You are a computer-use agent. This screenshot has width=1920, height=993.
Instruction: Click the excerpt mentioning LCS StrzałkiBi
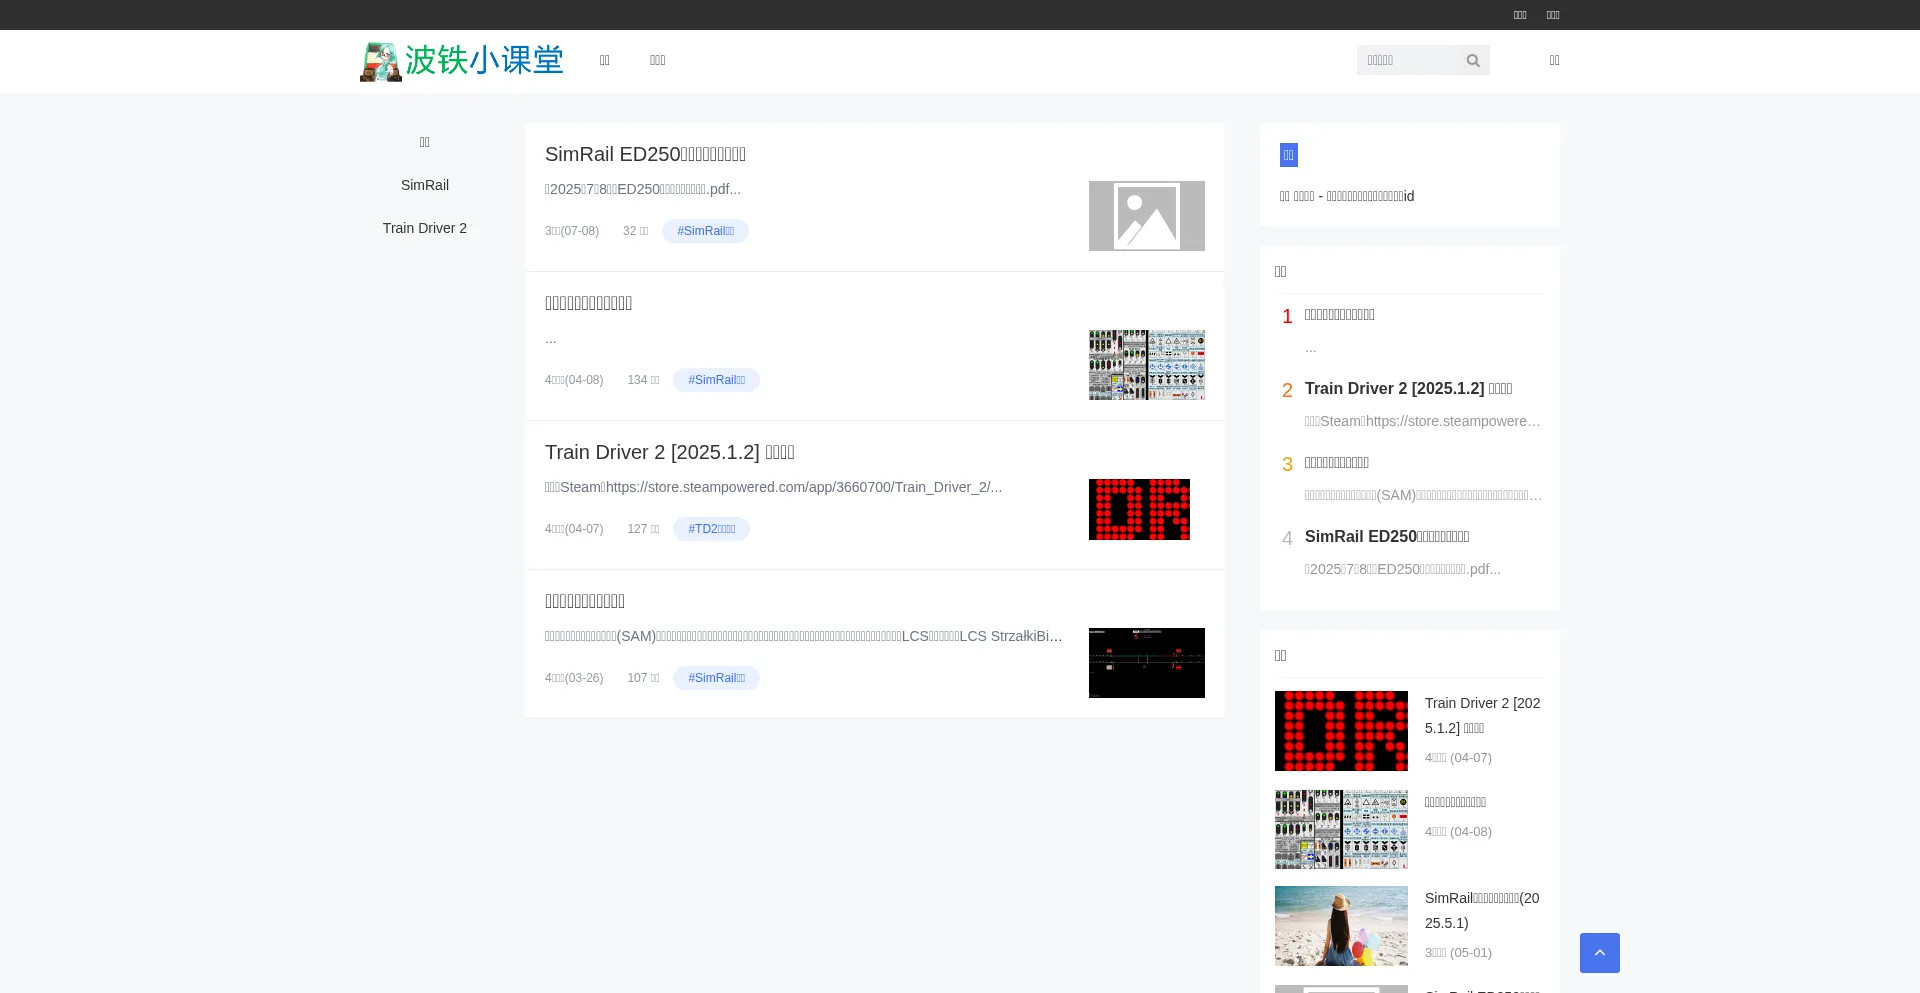point(804,636)
